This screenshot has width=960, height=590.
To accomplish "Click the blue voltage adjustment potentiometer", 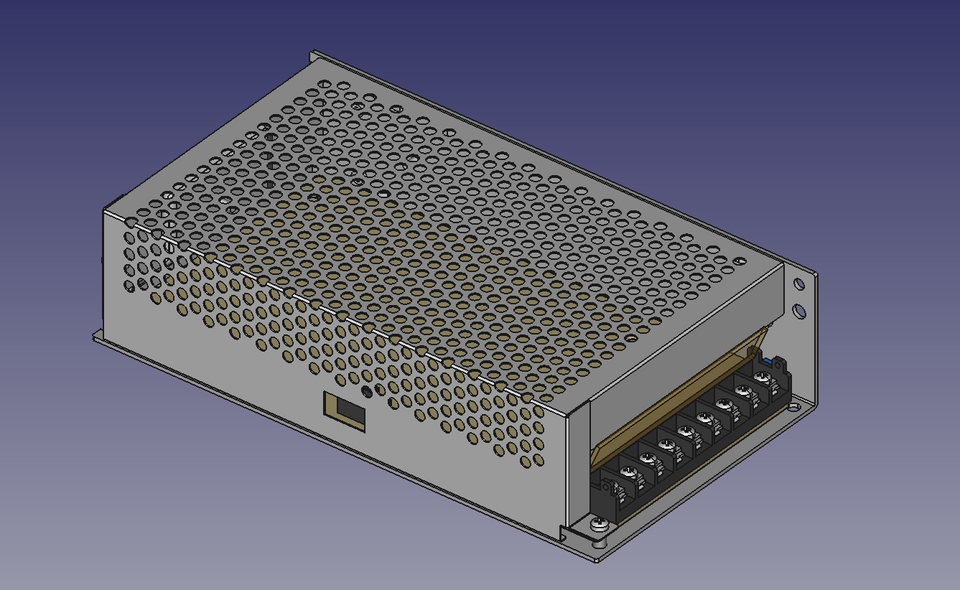I will [769, 360].
